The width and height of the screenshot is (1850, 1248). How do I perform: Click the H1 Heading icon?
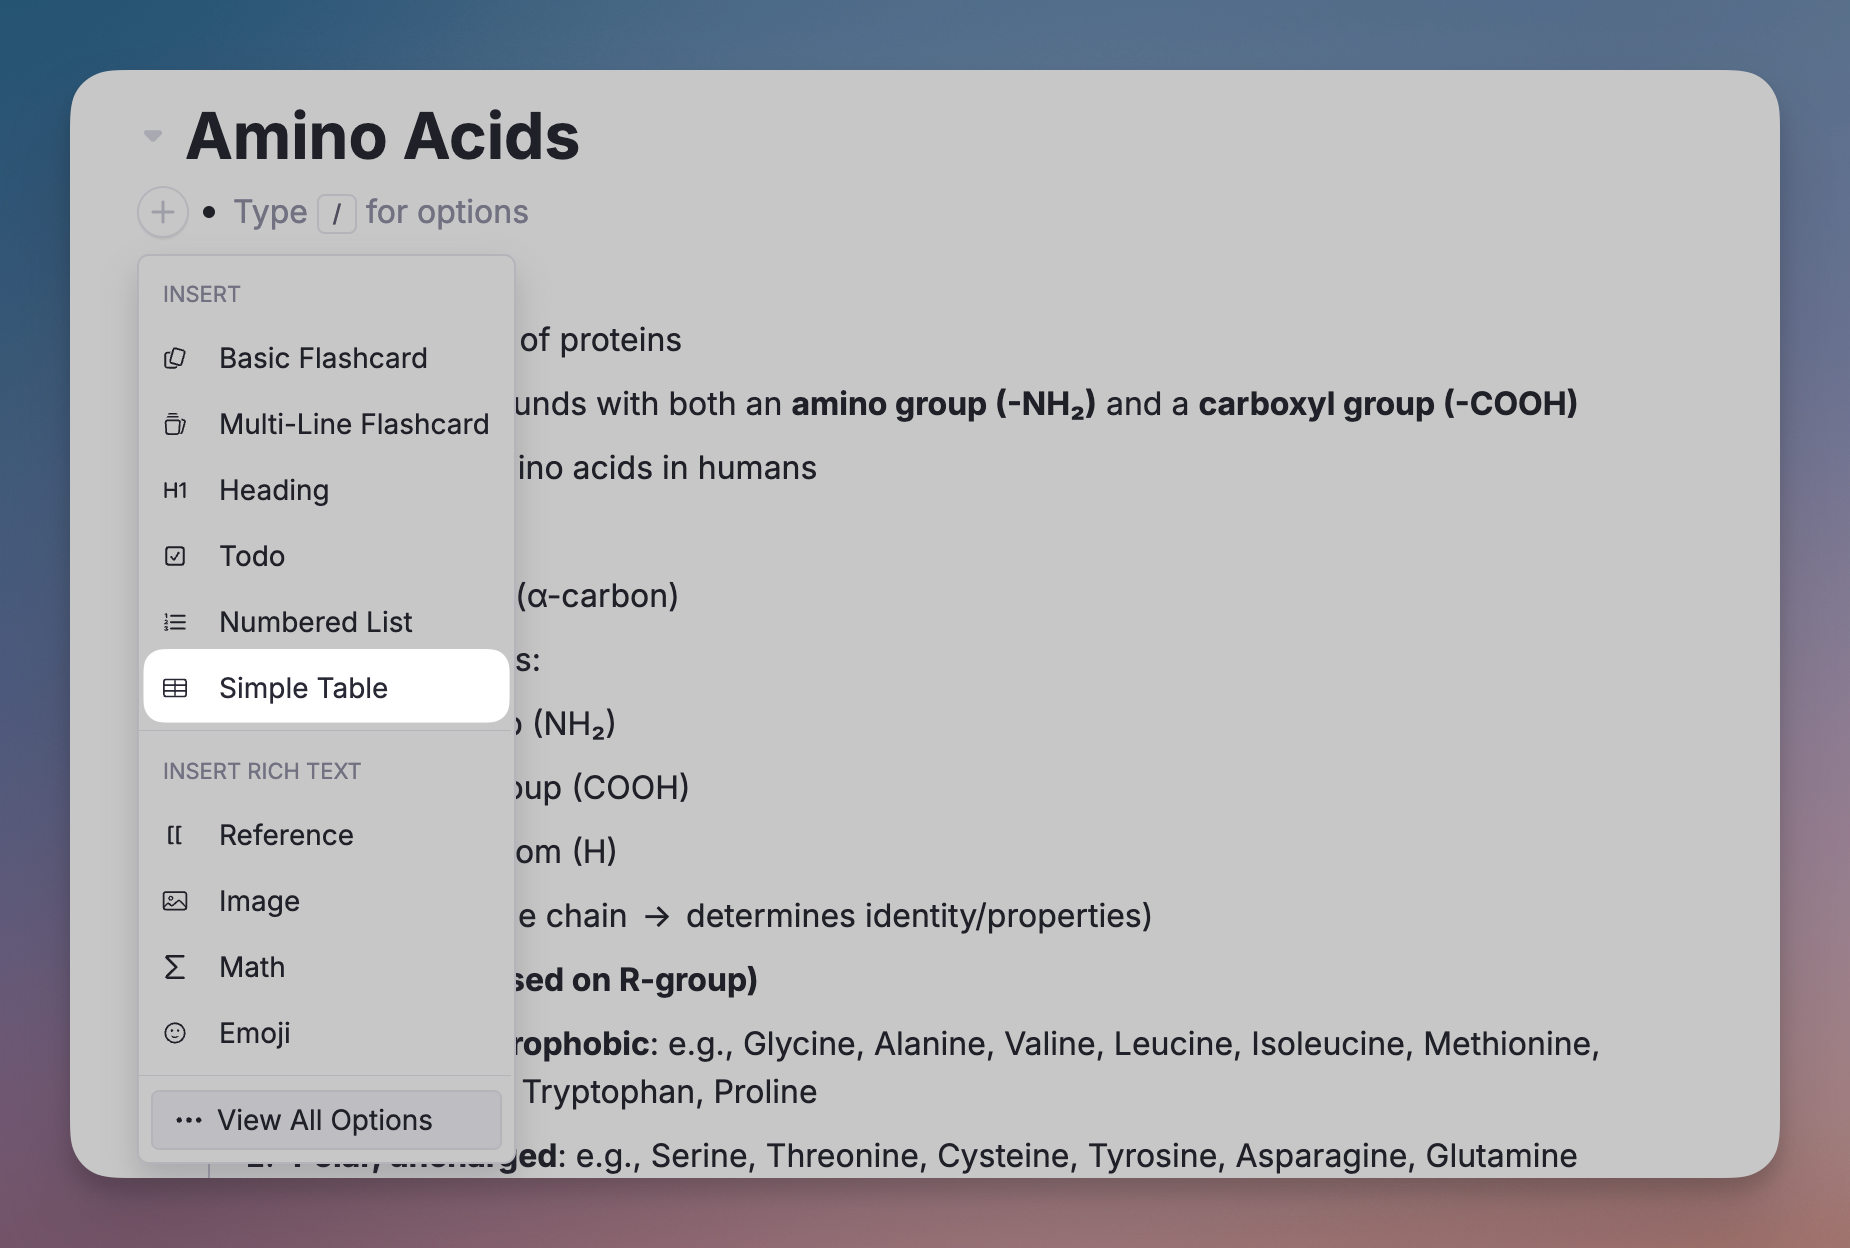coord(175,490)
